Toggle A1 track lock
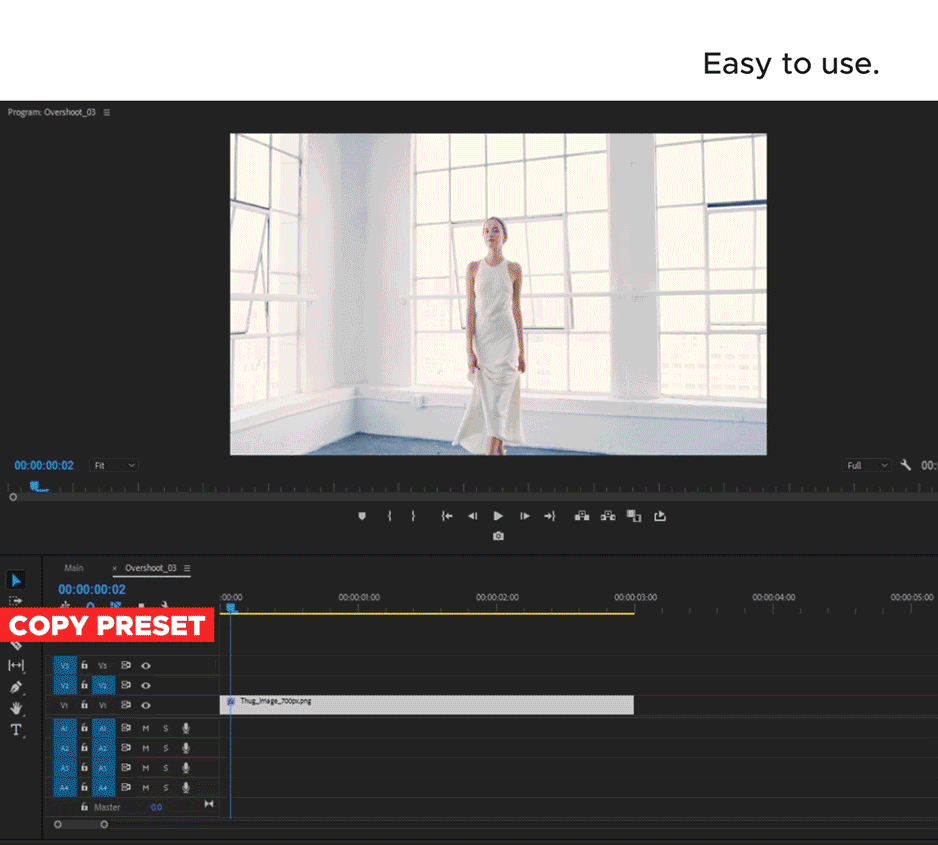Image resolution: width=938 pixels, height=845 pixels. click(x=84, y=728)
